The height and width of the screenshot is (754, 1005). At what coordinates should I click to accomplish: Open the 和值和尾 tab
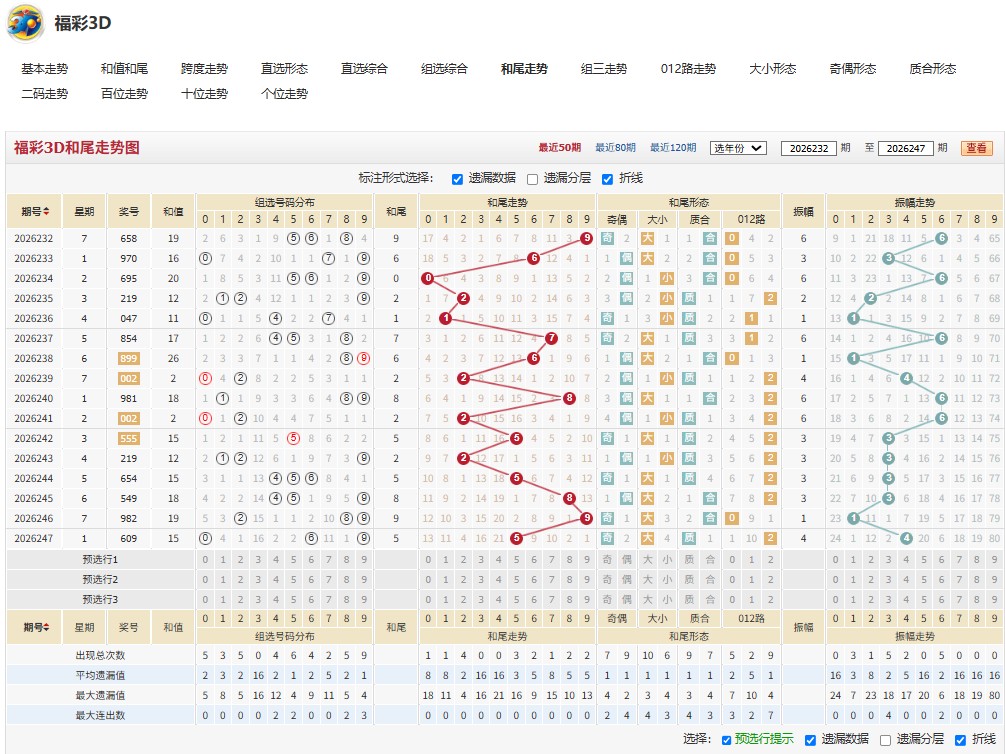(x=124, y=69)
